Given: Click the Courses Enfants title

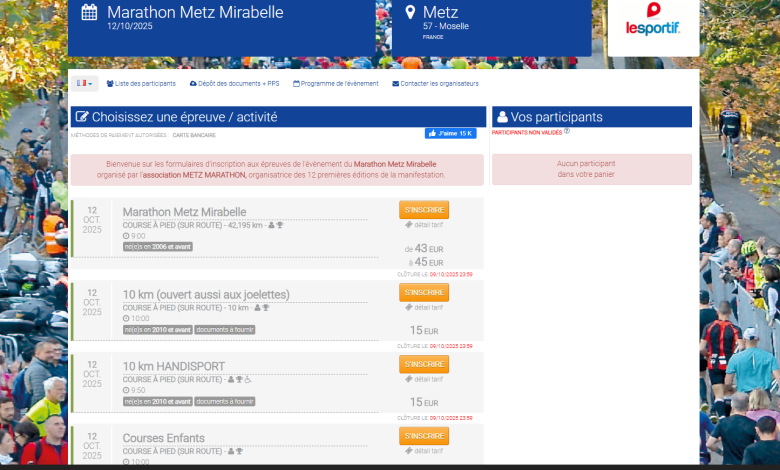Looking at the screenshot, I should (x=164, y=438).
